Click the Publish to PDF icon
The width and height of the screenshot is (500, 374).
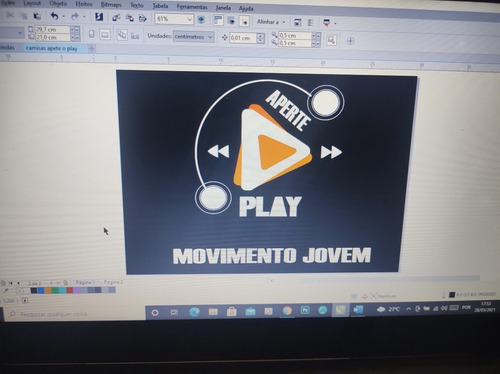(x=143, y=18)
